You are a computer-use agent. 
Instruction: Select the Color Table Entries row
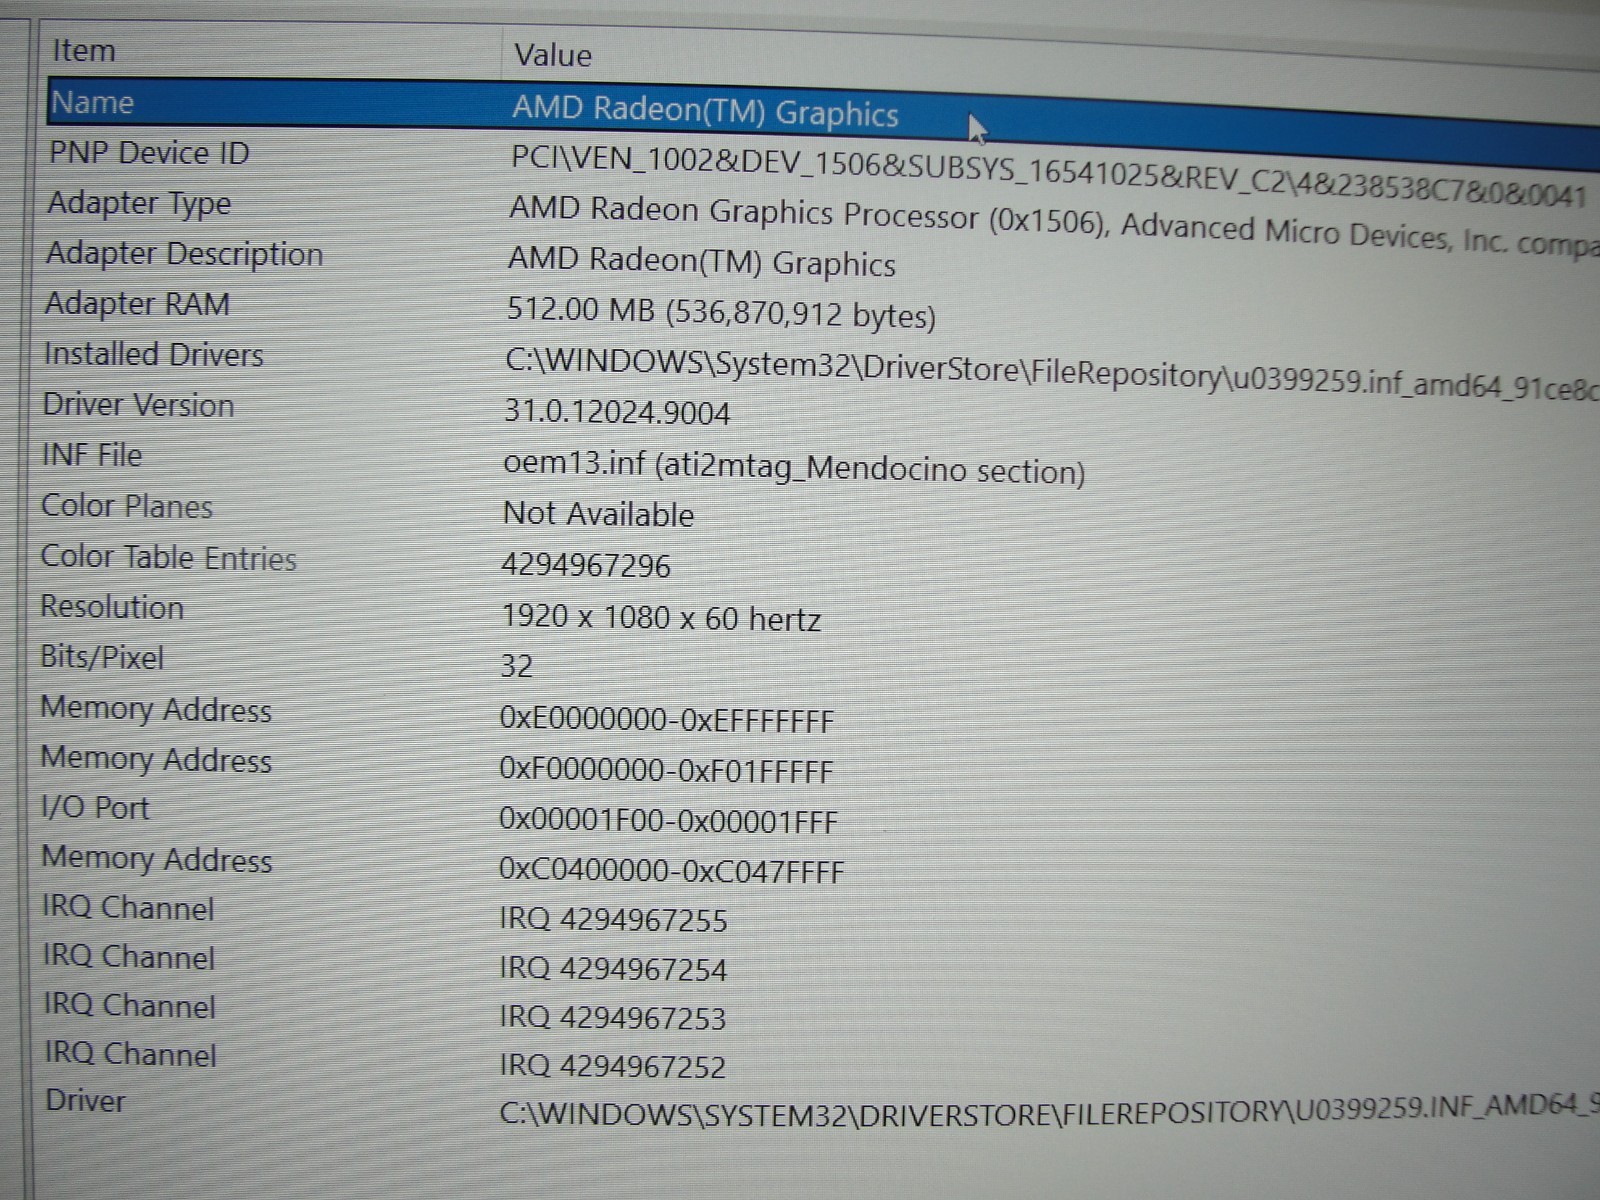[169, 556]
